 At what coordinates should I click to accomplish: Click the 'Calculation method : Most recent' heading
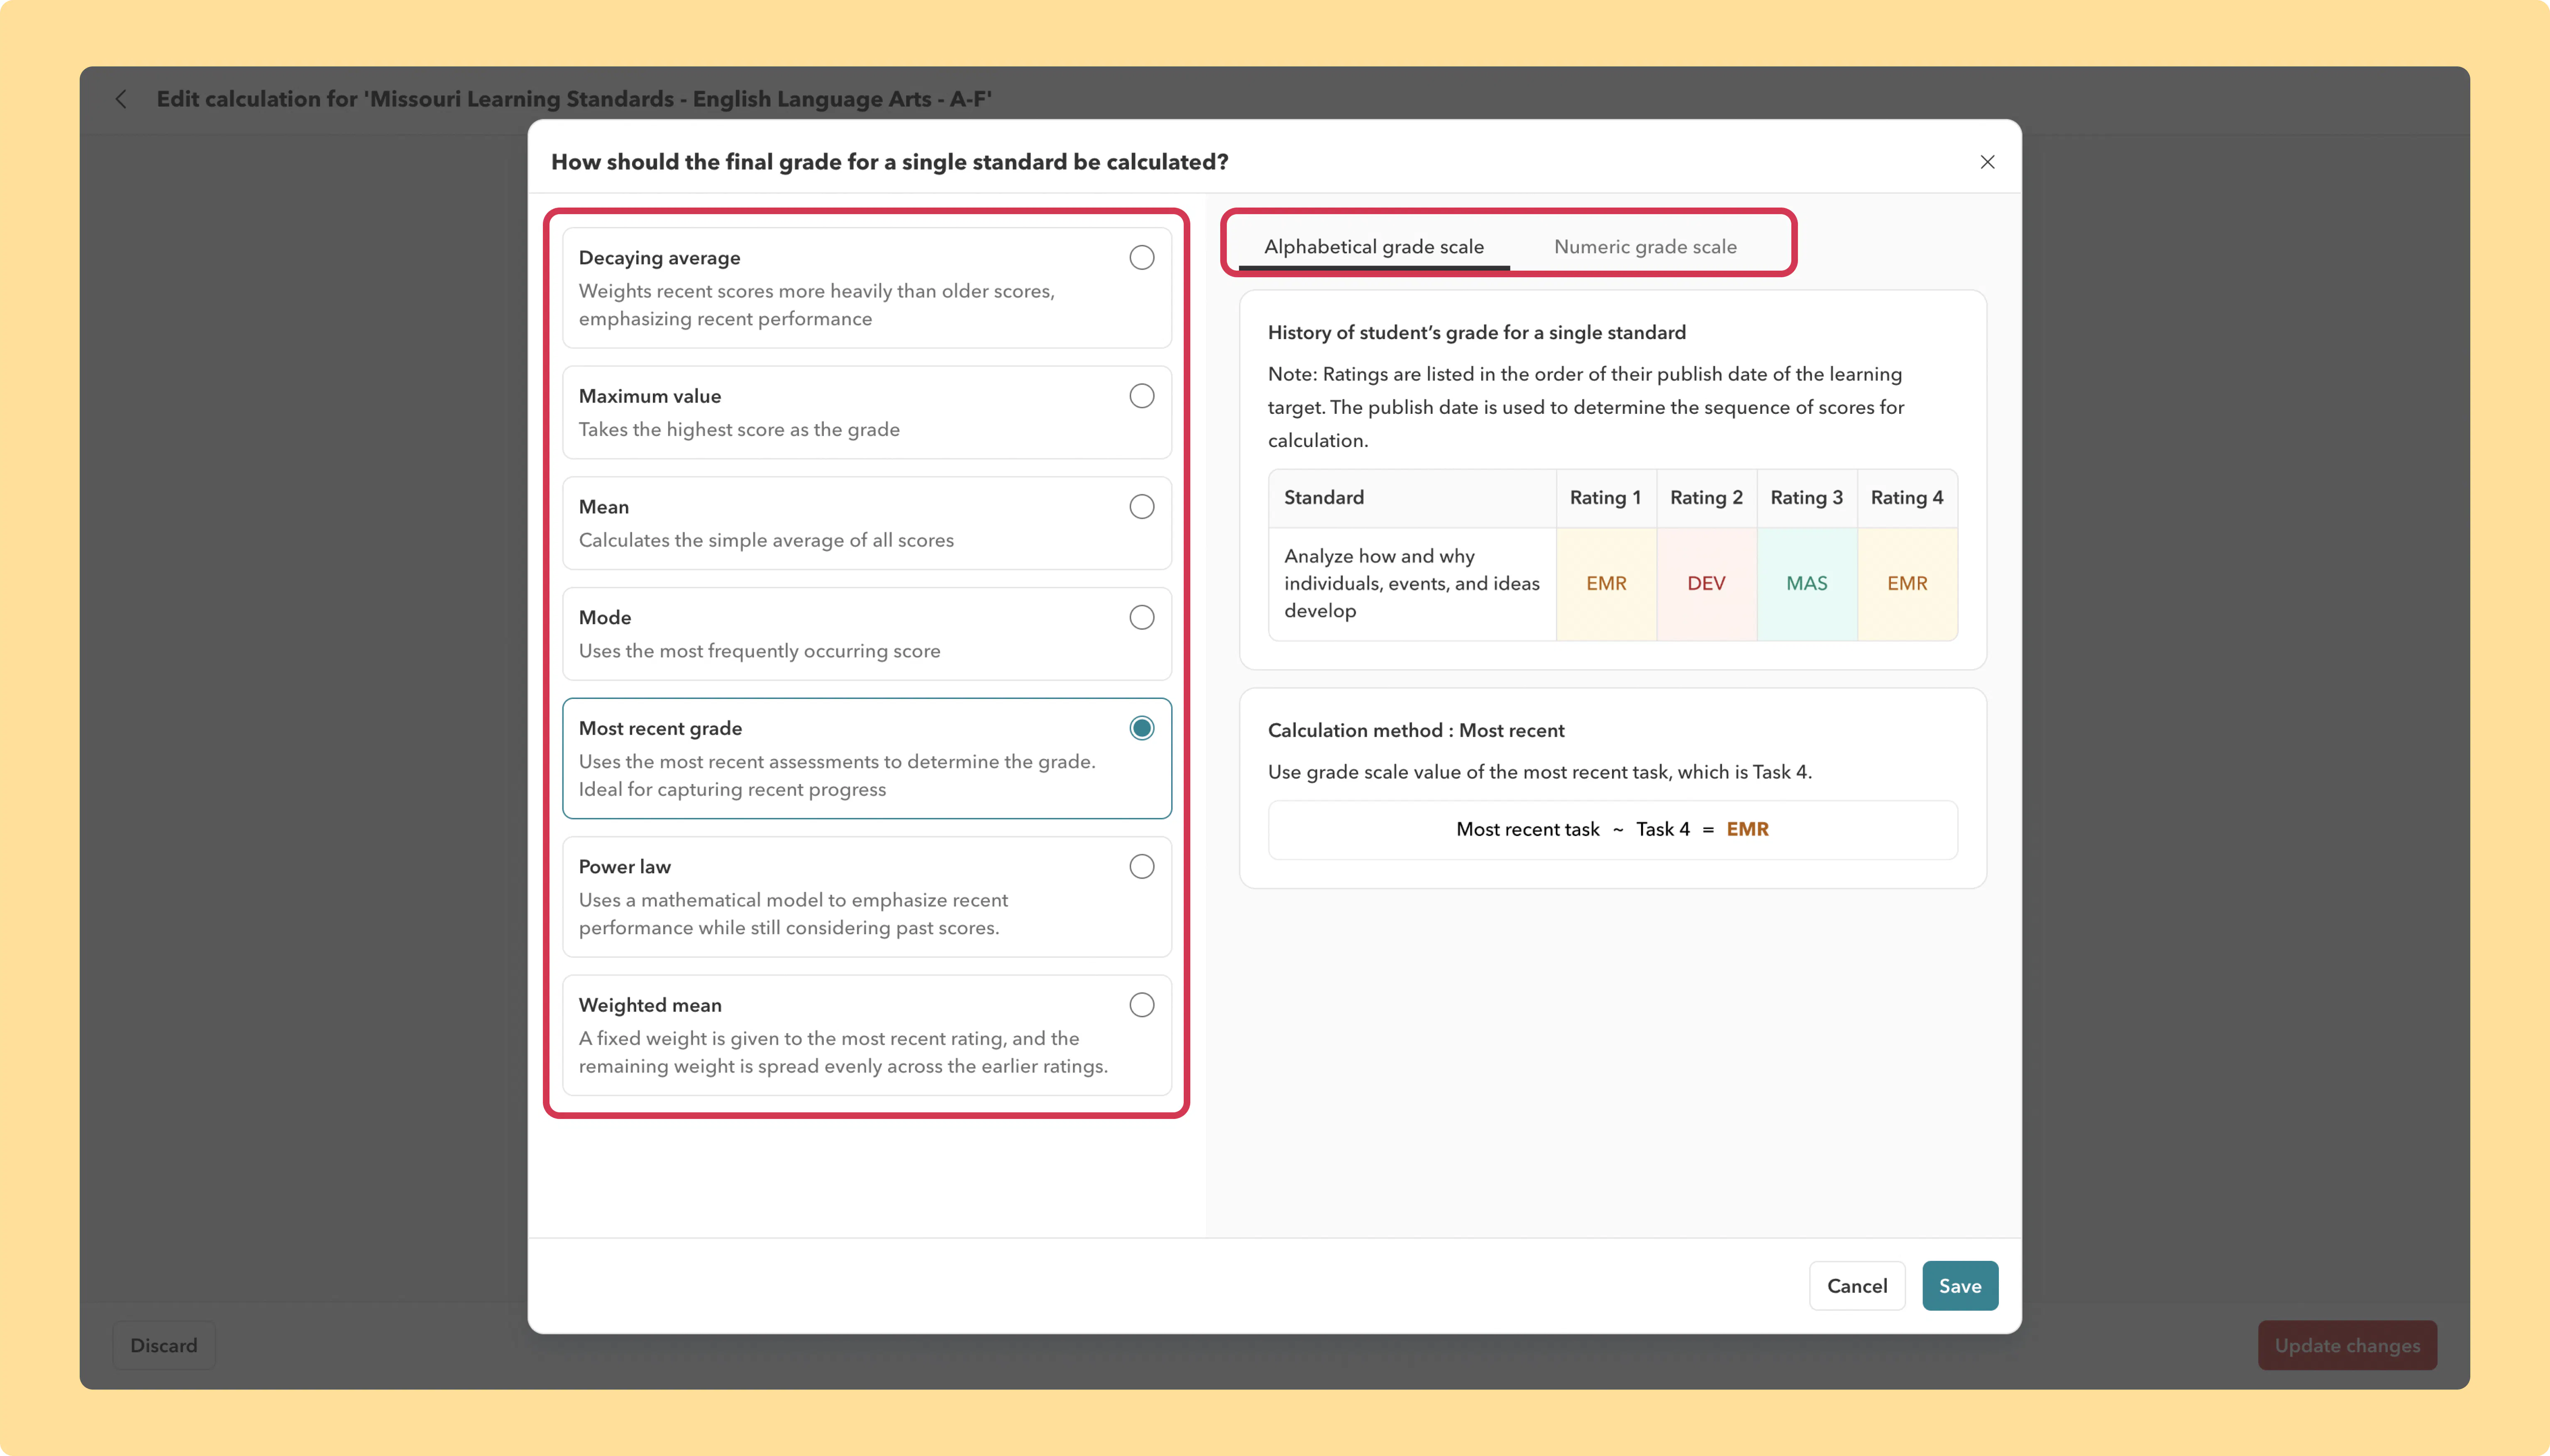click(1416, 731)
